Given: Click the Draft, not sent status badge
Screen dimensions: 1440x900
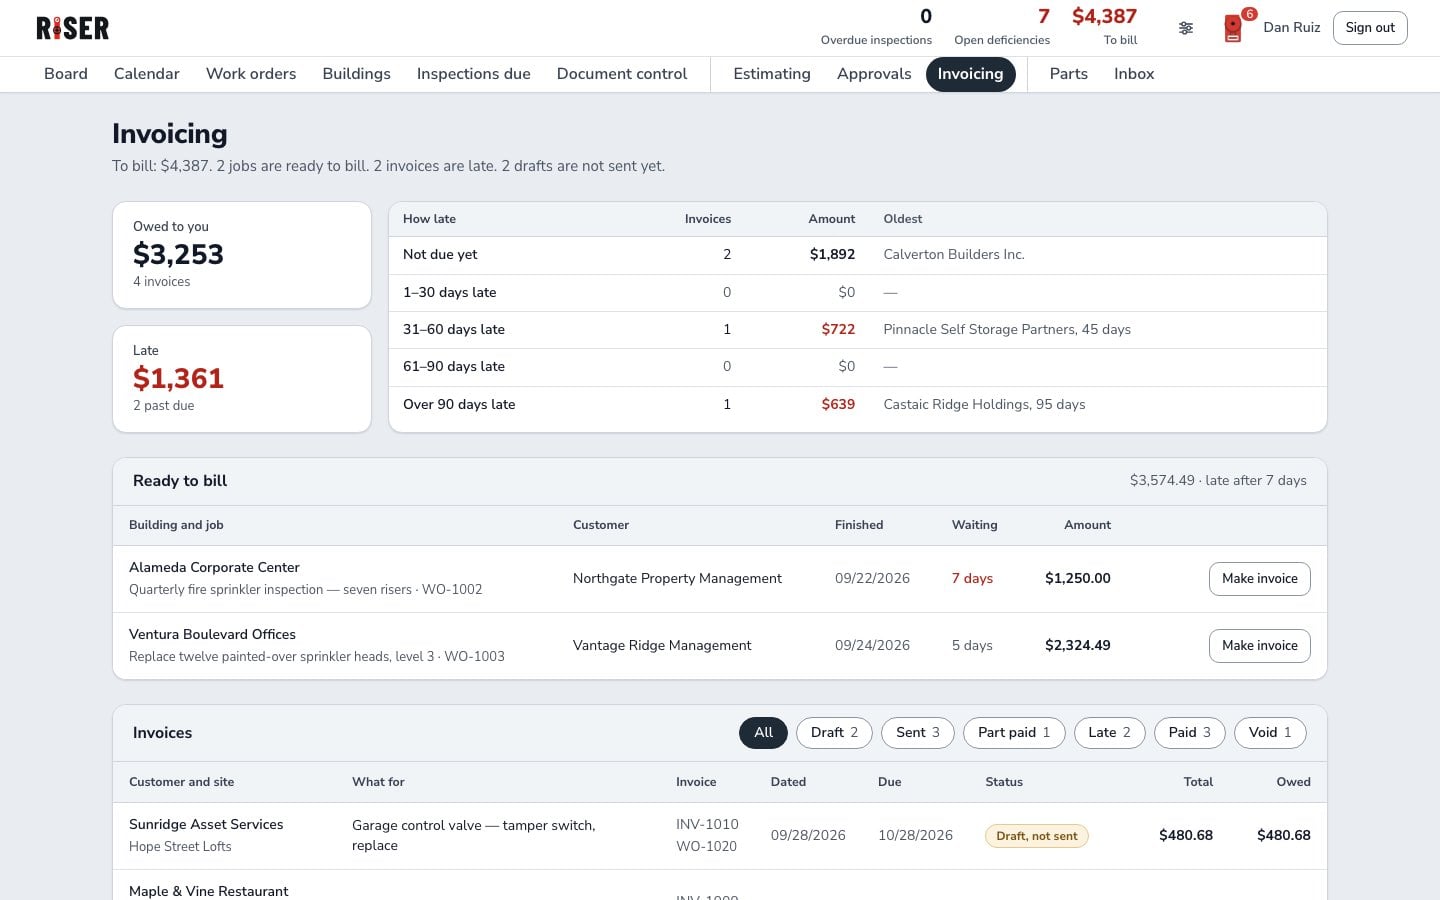Looking at the screenshot, I should pyautogui.click(x=1037, y=836).
